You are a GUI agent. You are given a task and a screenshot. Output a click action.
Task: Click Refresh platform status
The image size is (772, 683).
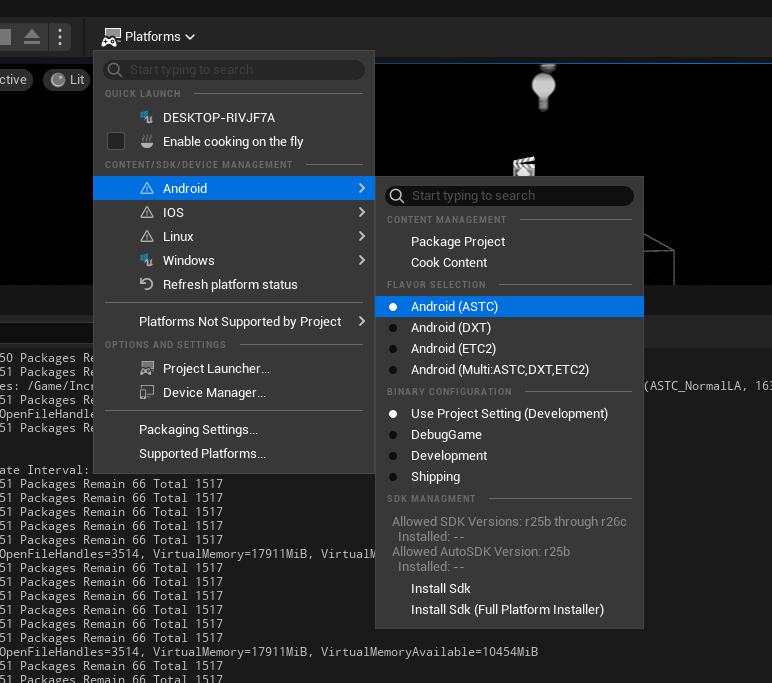(x=234, y=284)
